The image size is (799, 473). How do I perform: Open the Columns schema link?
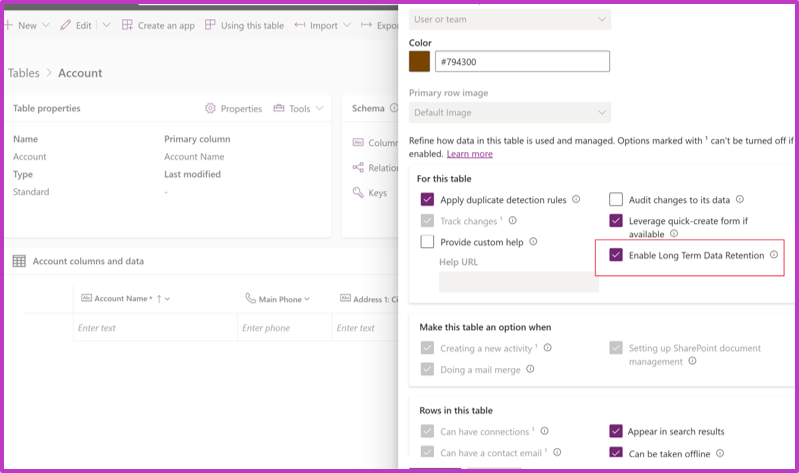pos(376,143)
